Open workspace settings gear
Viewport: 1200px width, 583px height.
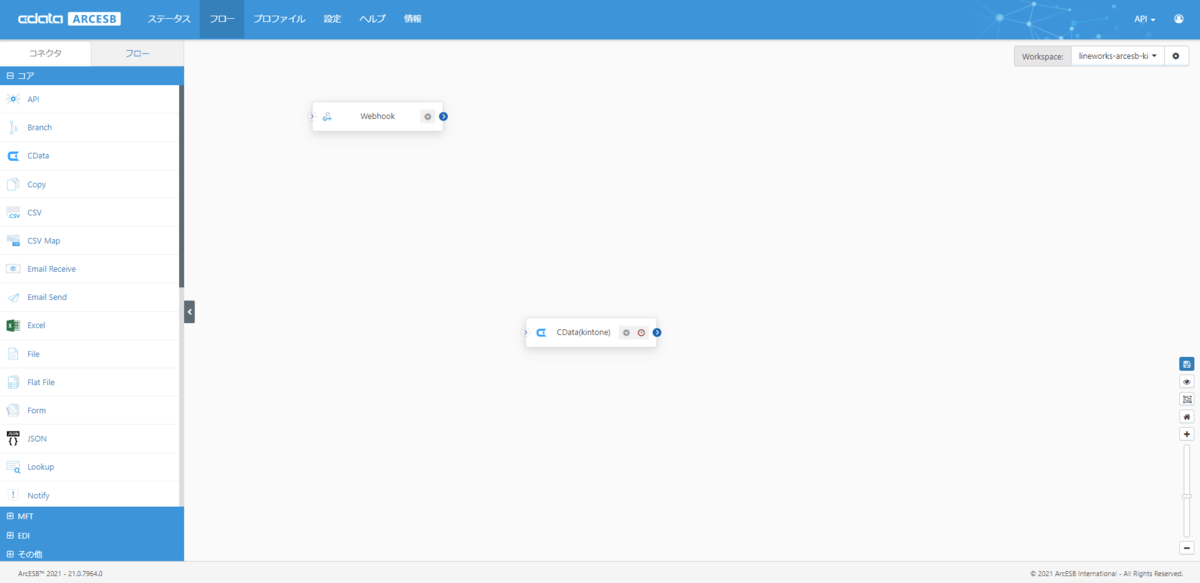[x=1175, y=56]
